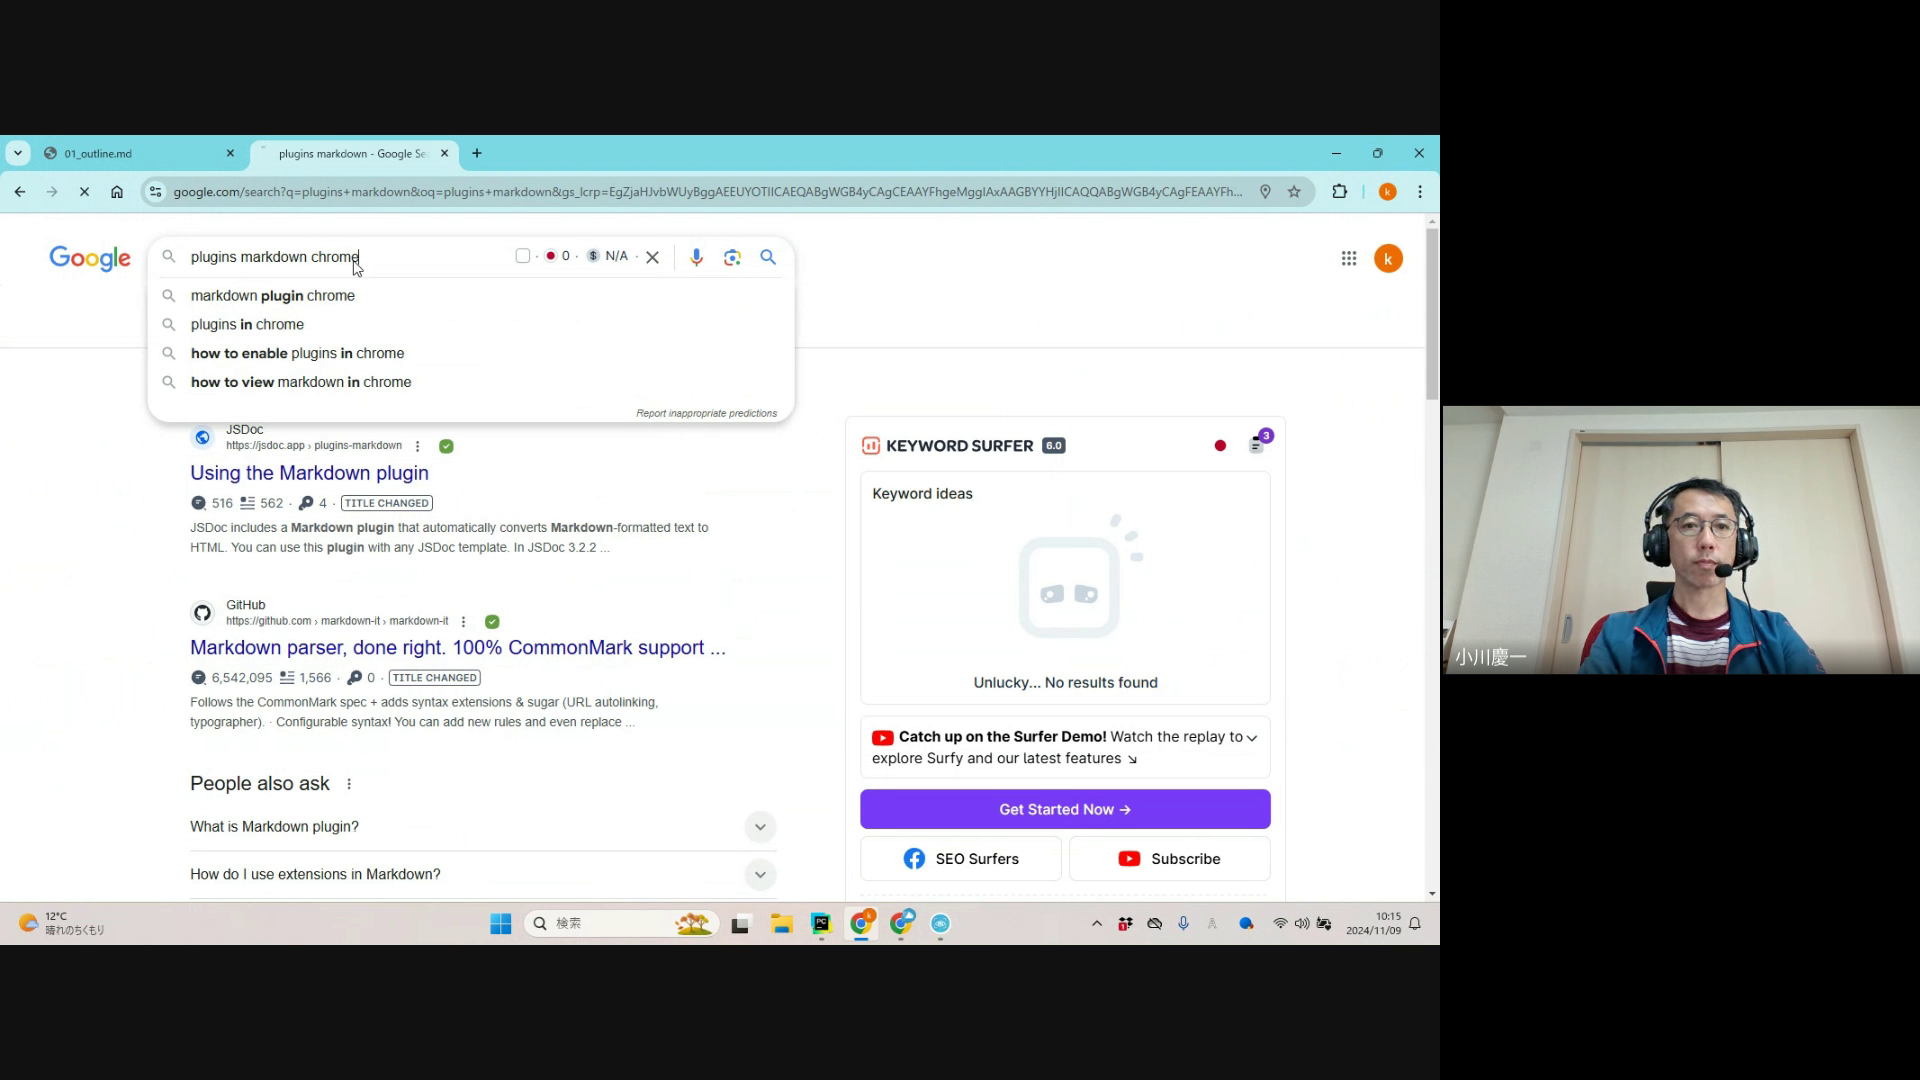Click the Google Lens image search icon
The height and width of the screenshot is (1080, 1920).
[x=732, y=257]
